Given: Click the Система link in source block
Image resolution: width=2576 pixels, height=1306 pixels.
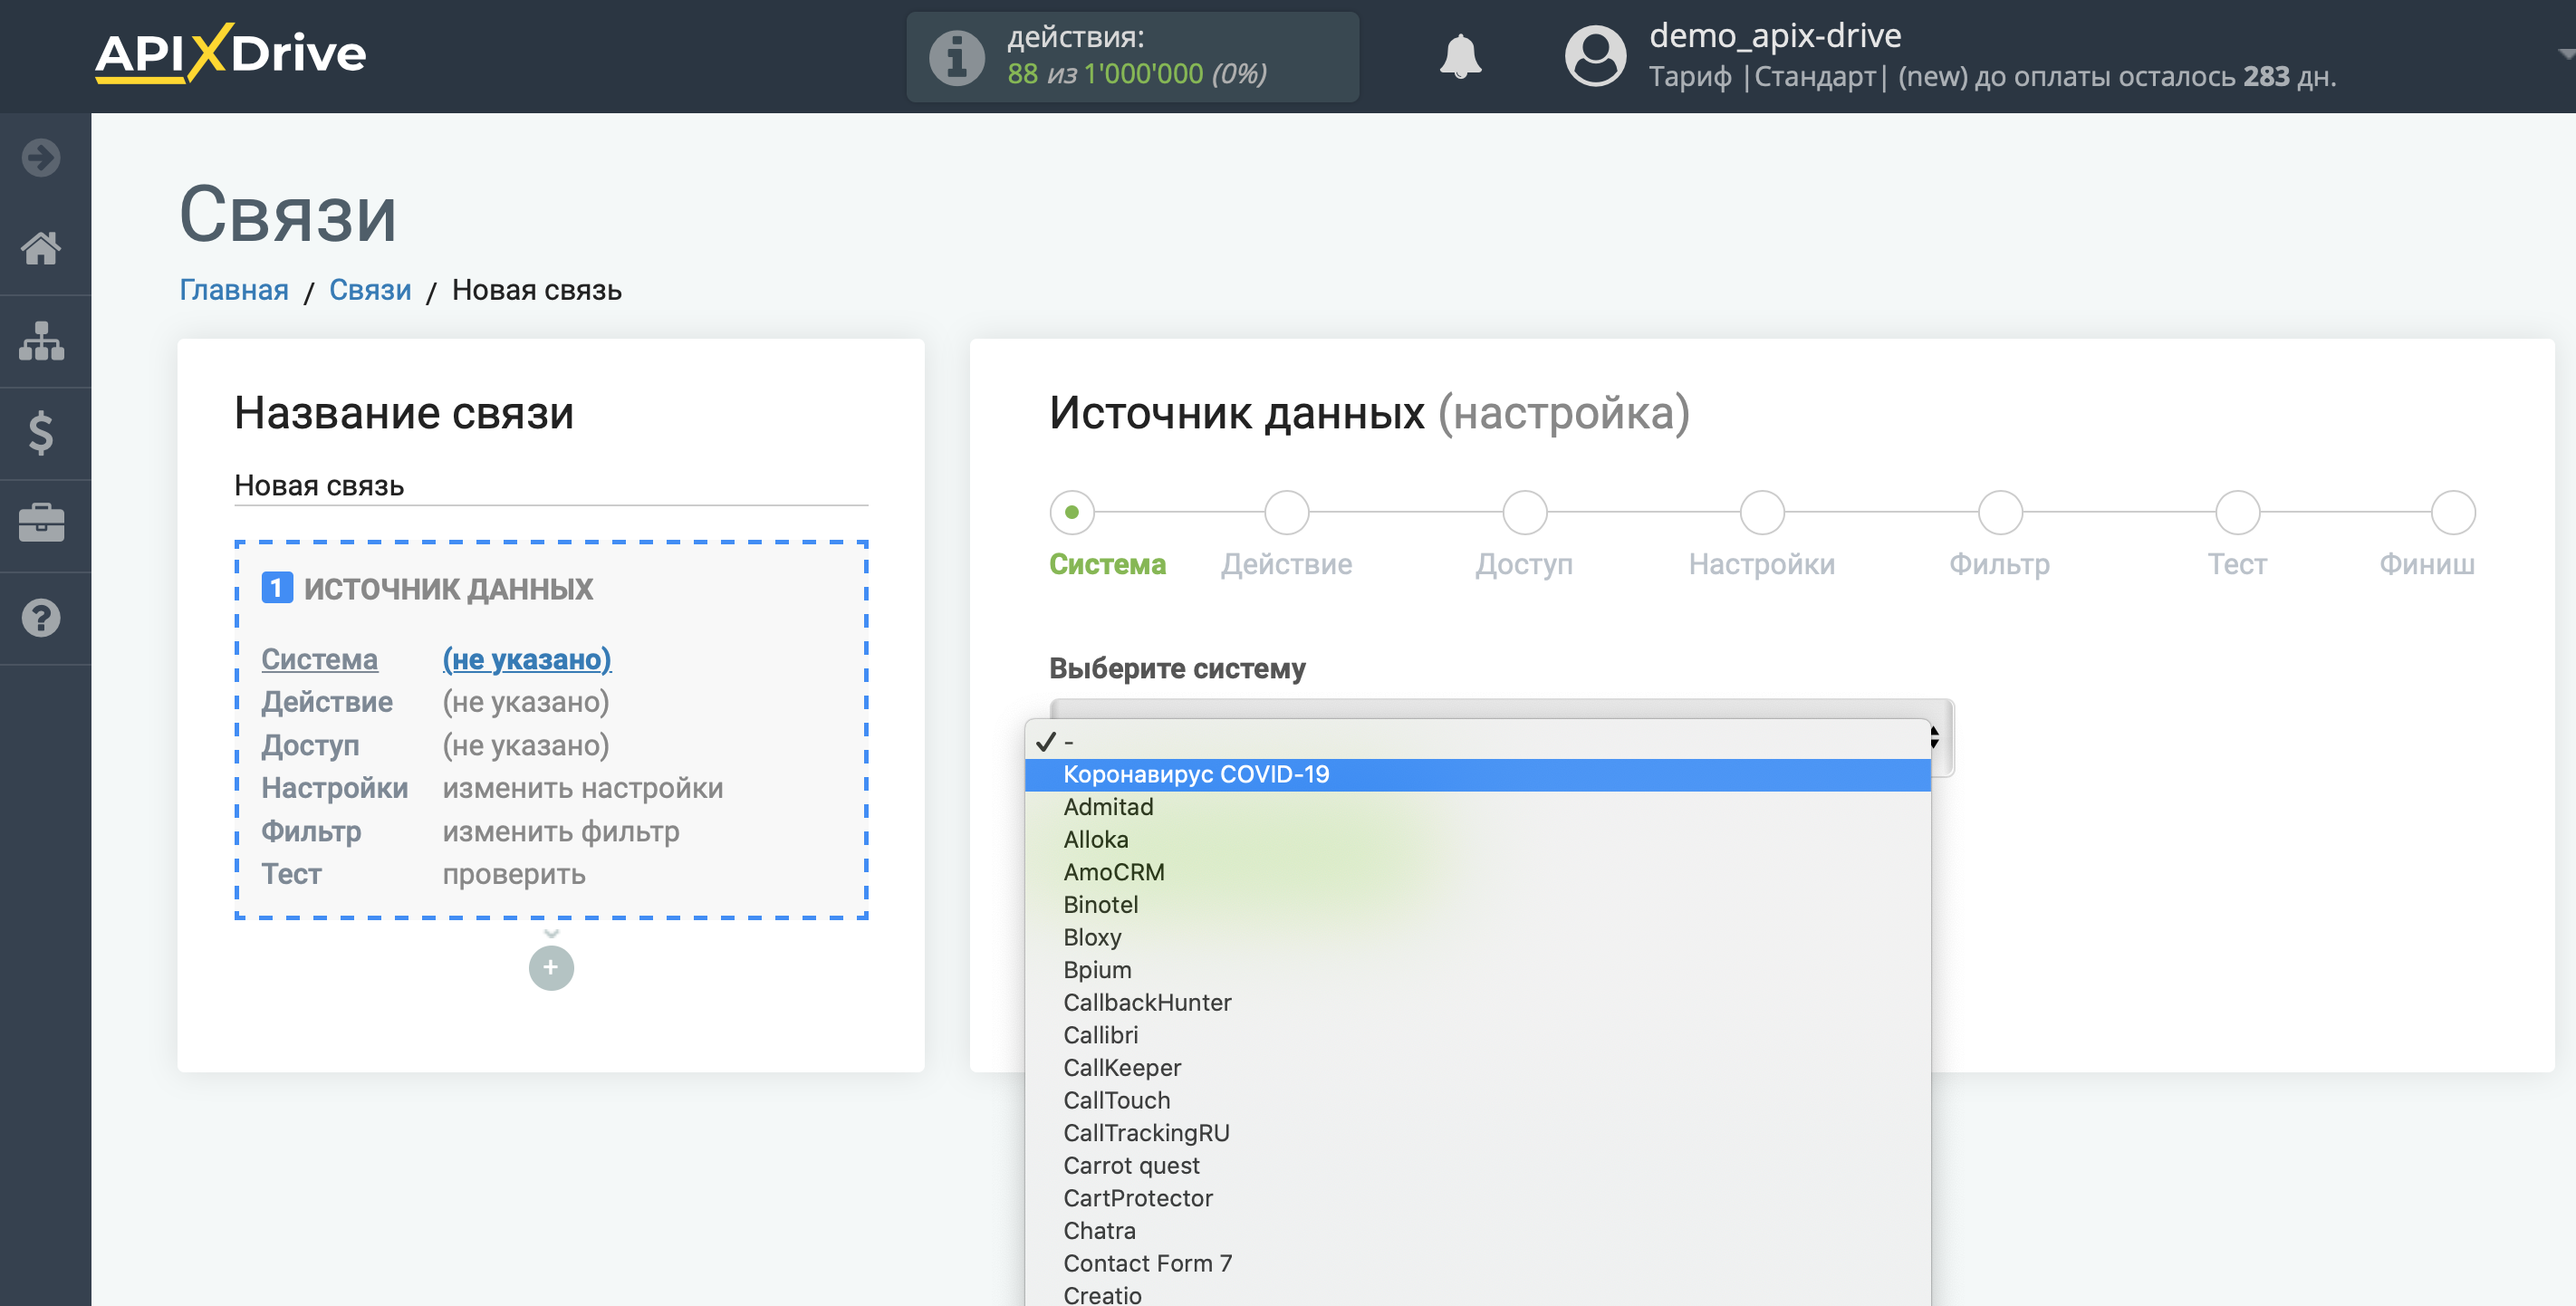Looking at the screenshot, I should [x=320, y=659].
